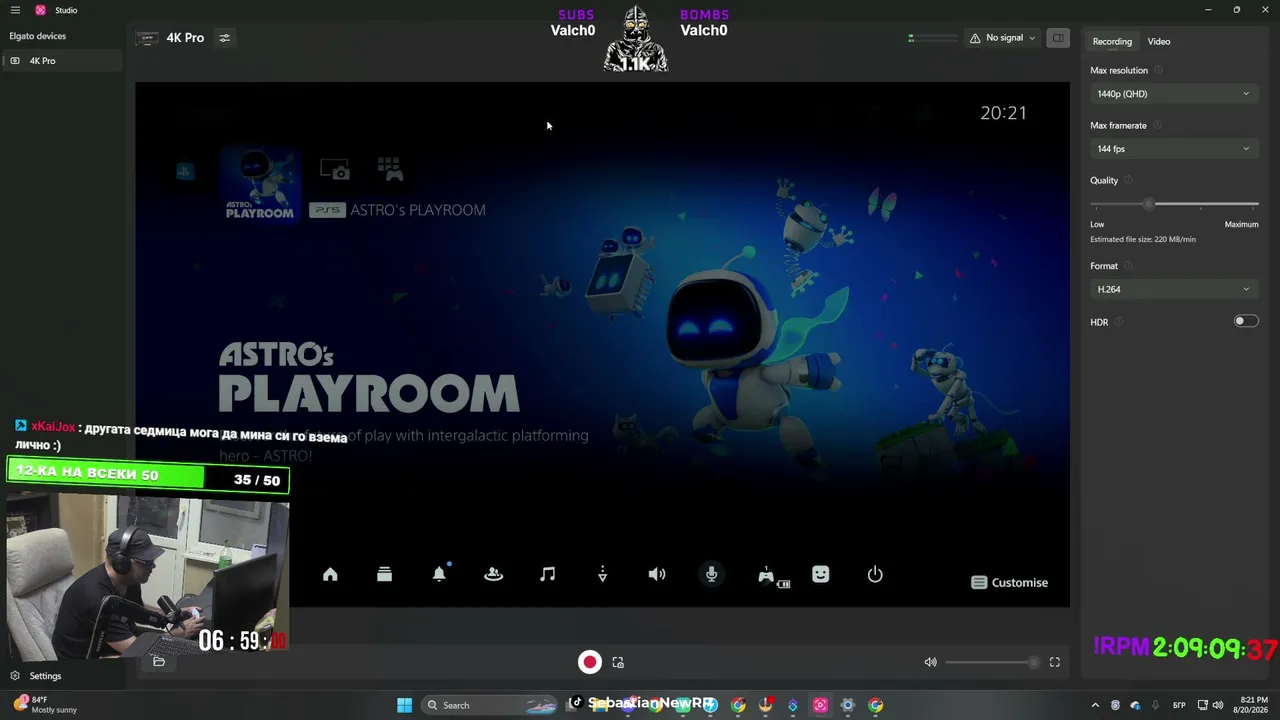Open the Max framerate dropdown

pos(1173,149)
